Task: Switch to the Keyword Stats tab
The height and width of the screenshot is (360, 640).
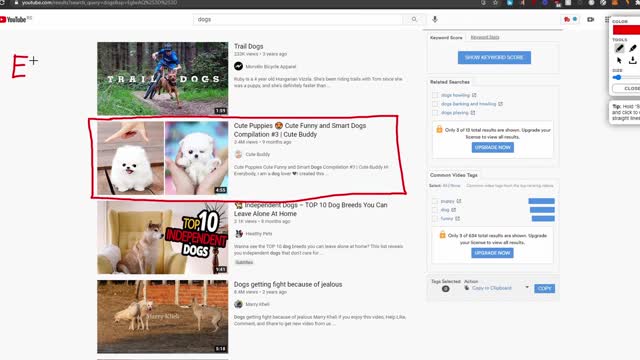Action: 485,37
